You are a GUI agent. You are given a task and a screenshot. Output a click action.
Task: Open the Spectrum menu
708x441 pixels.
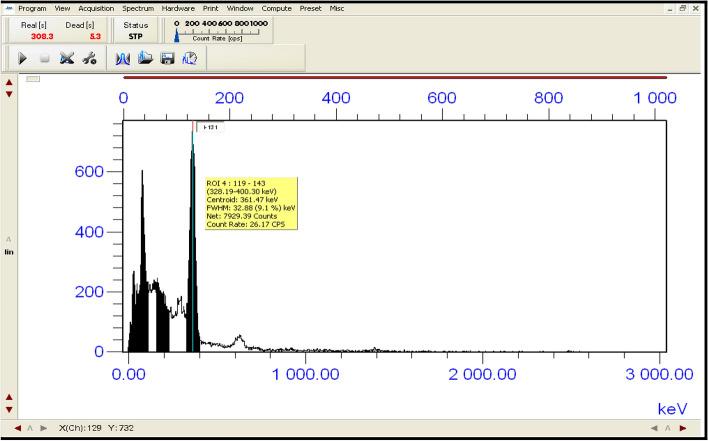(x=138, y=8)
